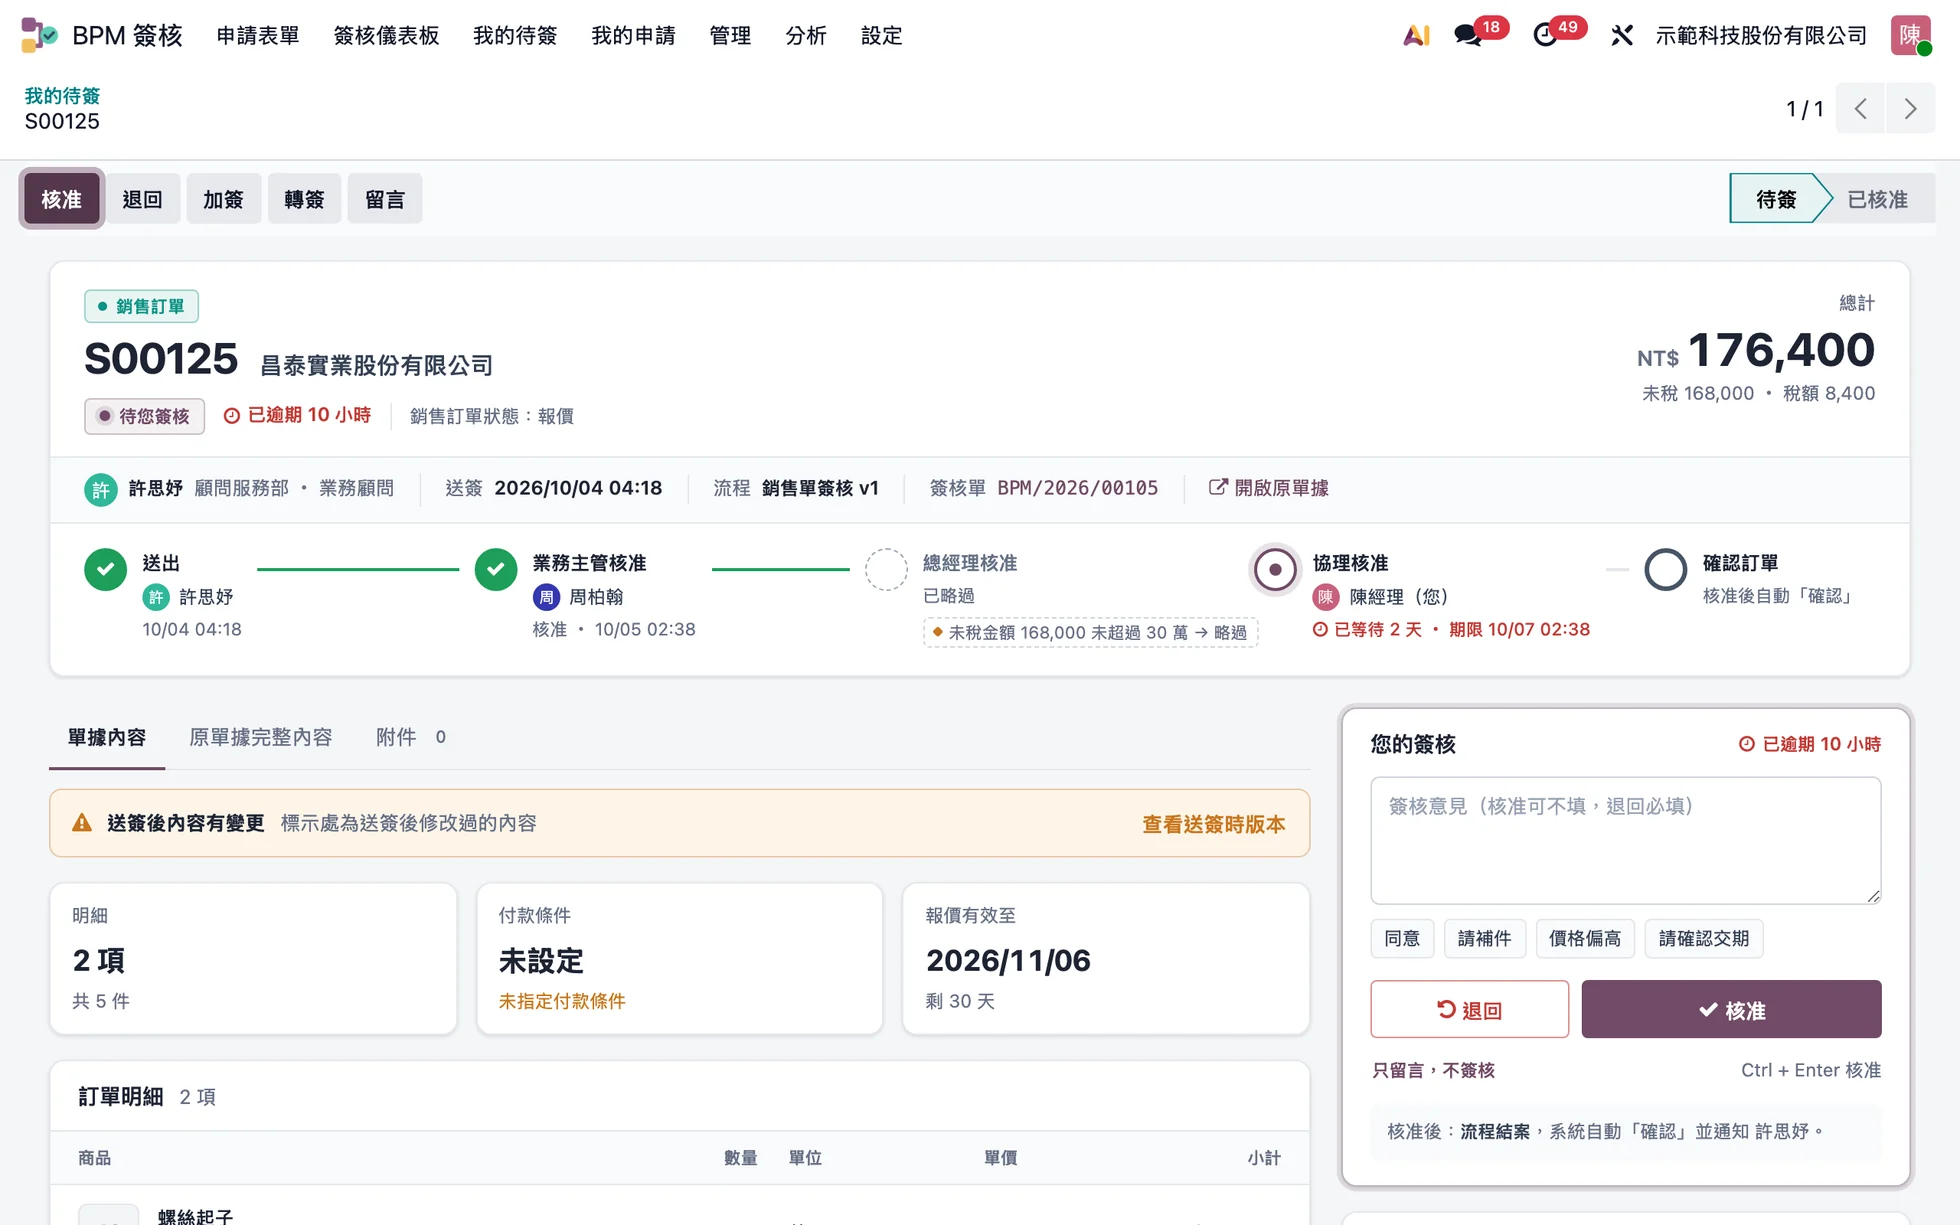
Task: Click the 業務主管核准 completed checkmark
Action: point(495,570)
